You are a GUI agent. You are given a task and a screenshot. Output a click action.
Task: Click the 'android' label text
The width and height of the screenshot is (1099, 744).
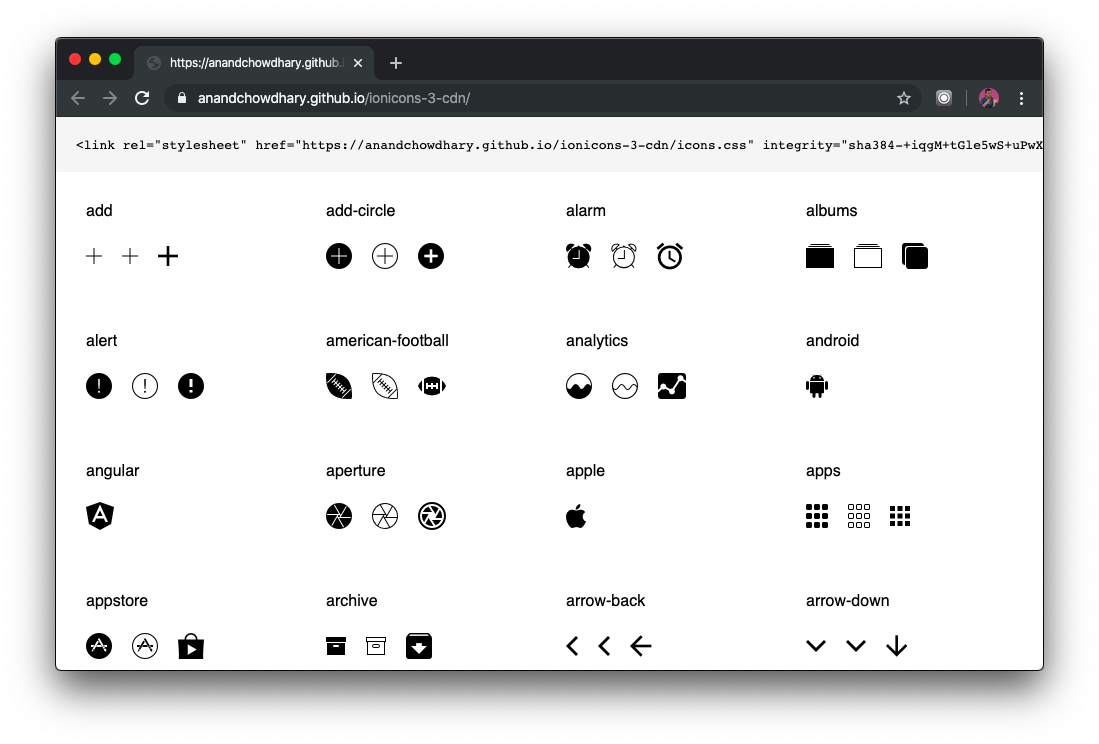[x=832, y=341]
